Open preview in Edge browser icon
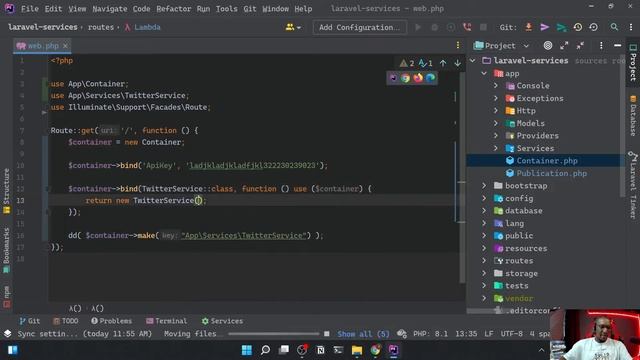The width and height of the screenshot is (640, 360). pyautogui.click(x=431, y=78)
